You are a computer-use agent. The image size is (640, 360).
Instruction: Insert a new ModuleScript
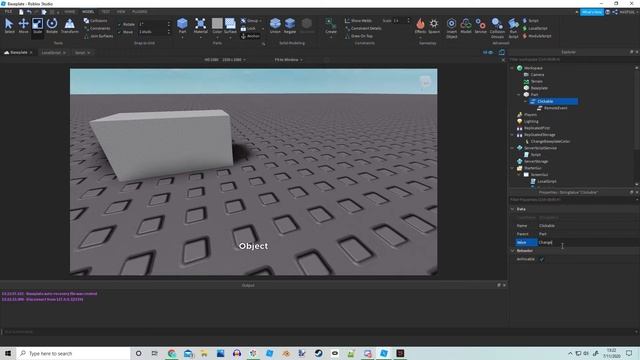[537, 36]
